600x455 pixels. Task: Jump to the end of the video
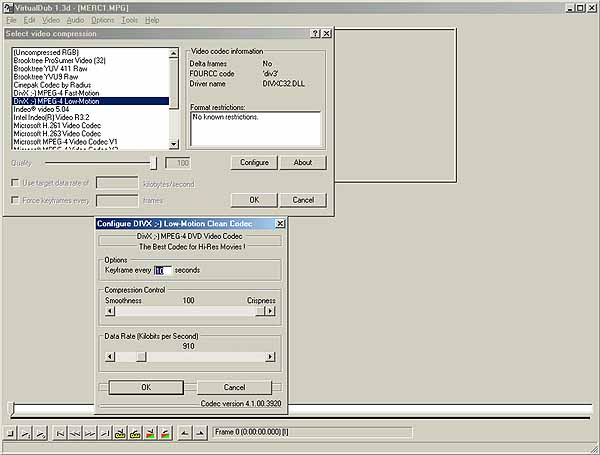105,434
